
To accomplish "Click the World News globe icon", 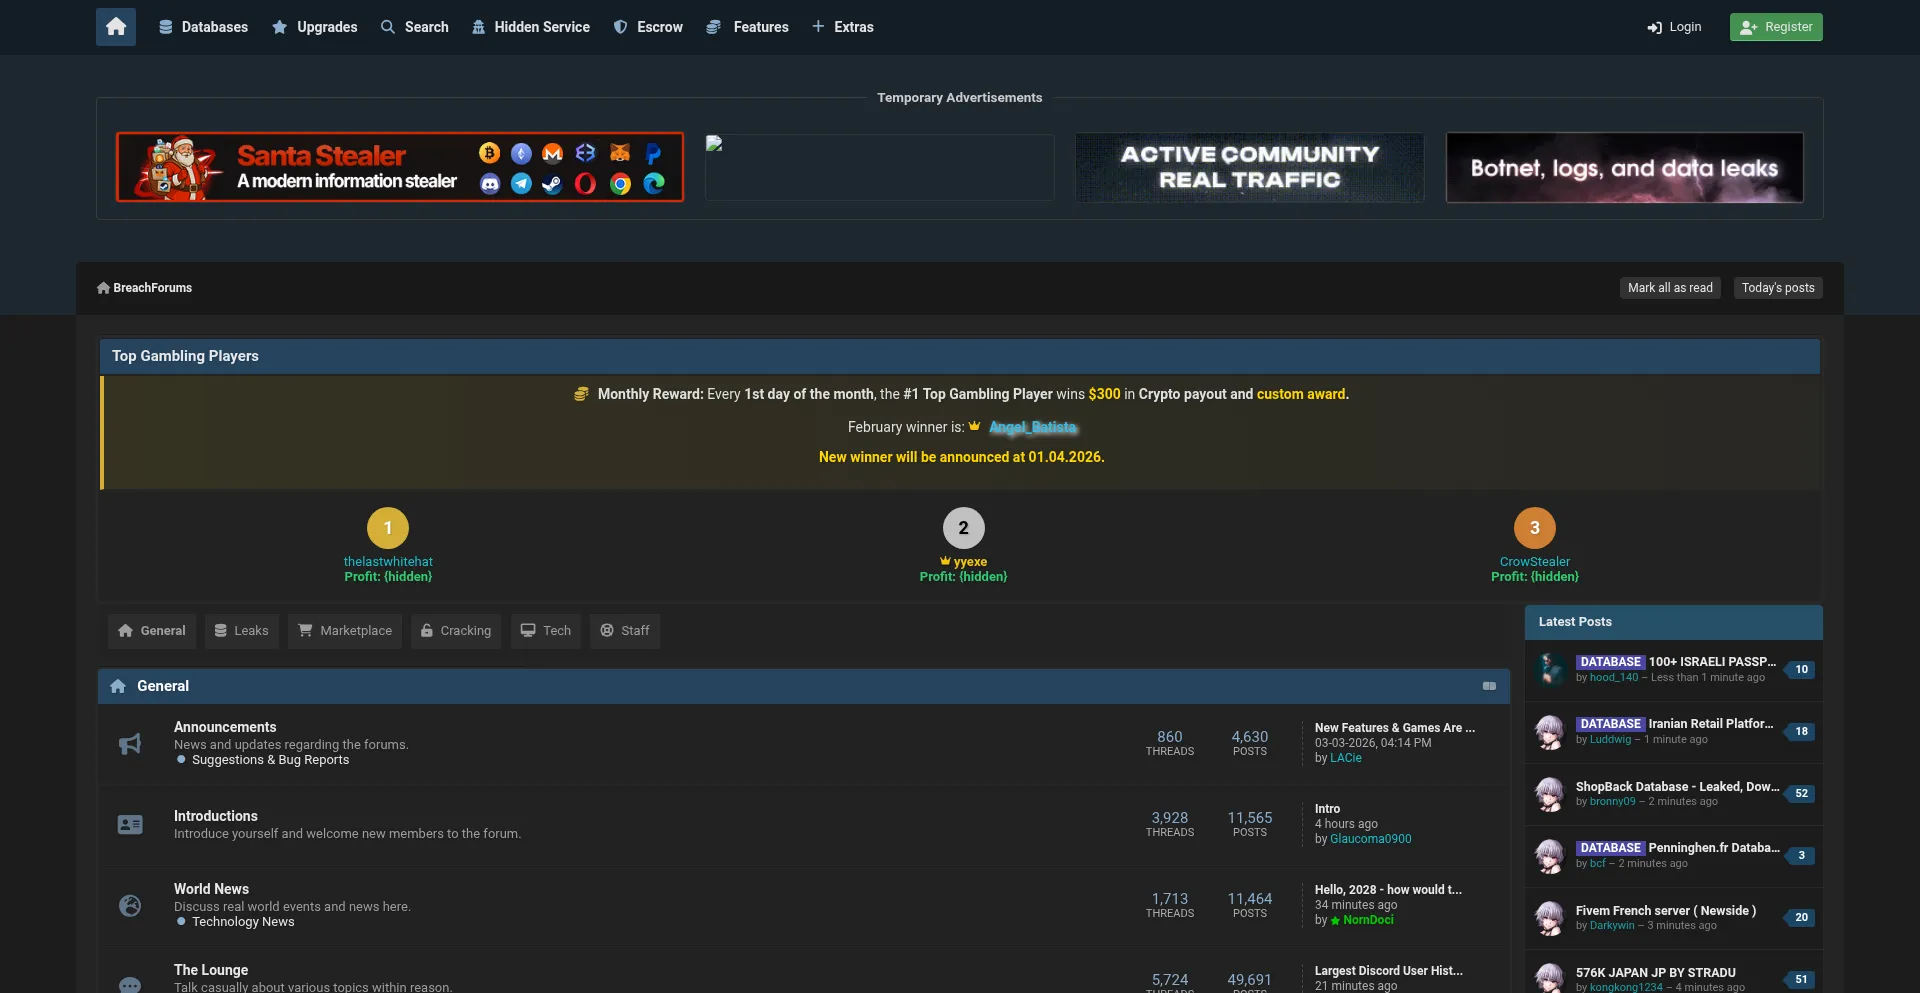I will [130, 906].
